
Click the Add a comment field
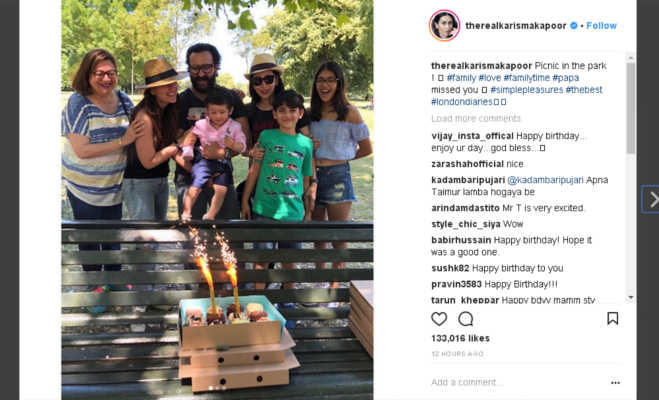pyautogui.click(x=517, y=382)
